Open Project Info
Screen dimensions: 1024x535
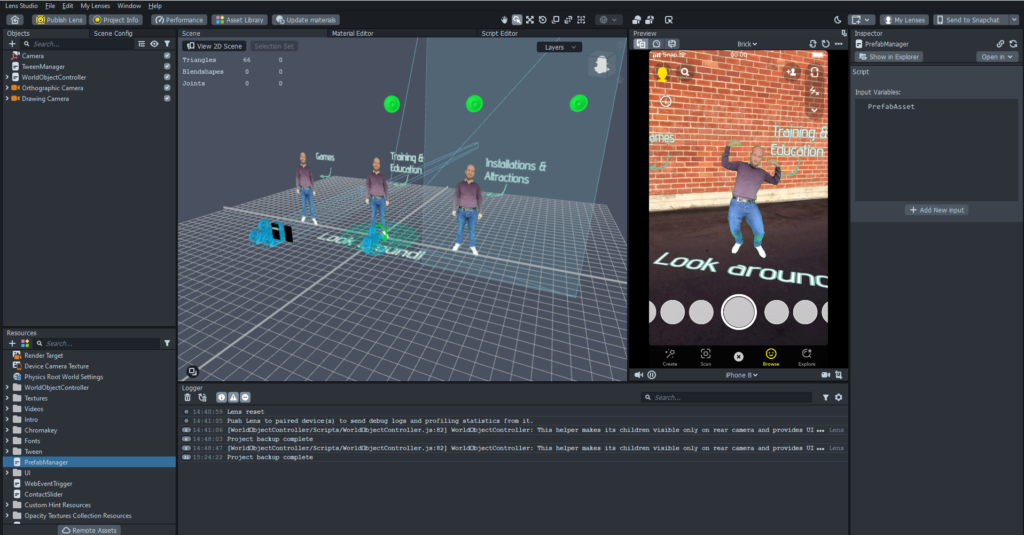[116, 20]
